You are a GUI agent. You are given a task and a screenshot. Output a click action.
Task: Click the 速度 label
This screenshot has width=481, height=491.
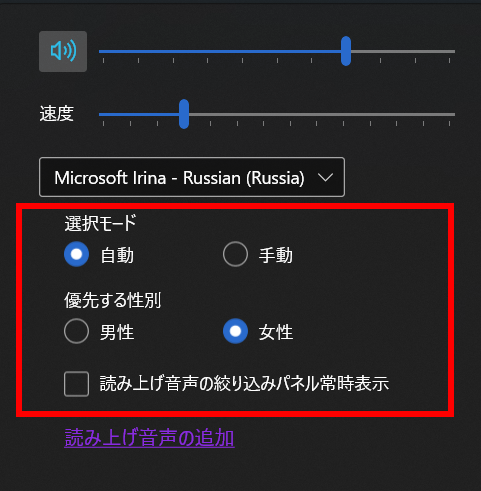56,114
